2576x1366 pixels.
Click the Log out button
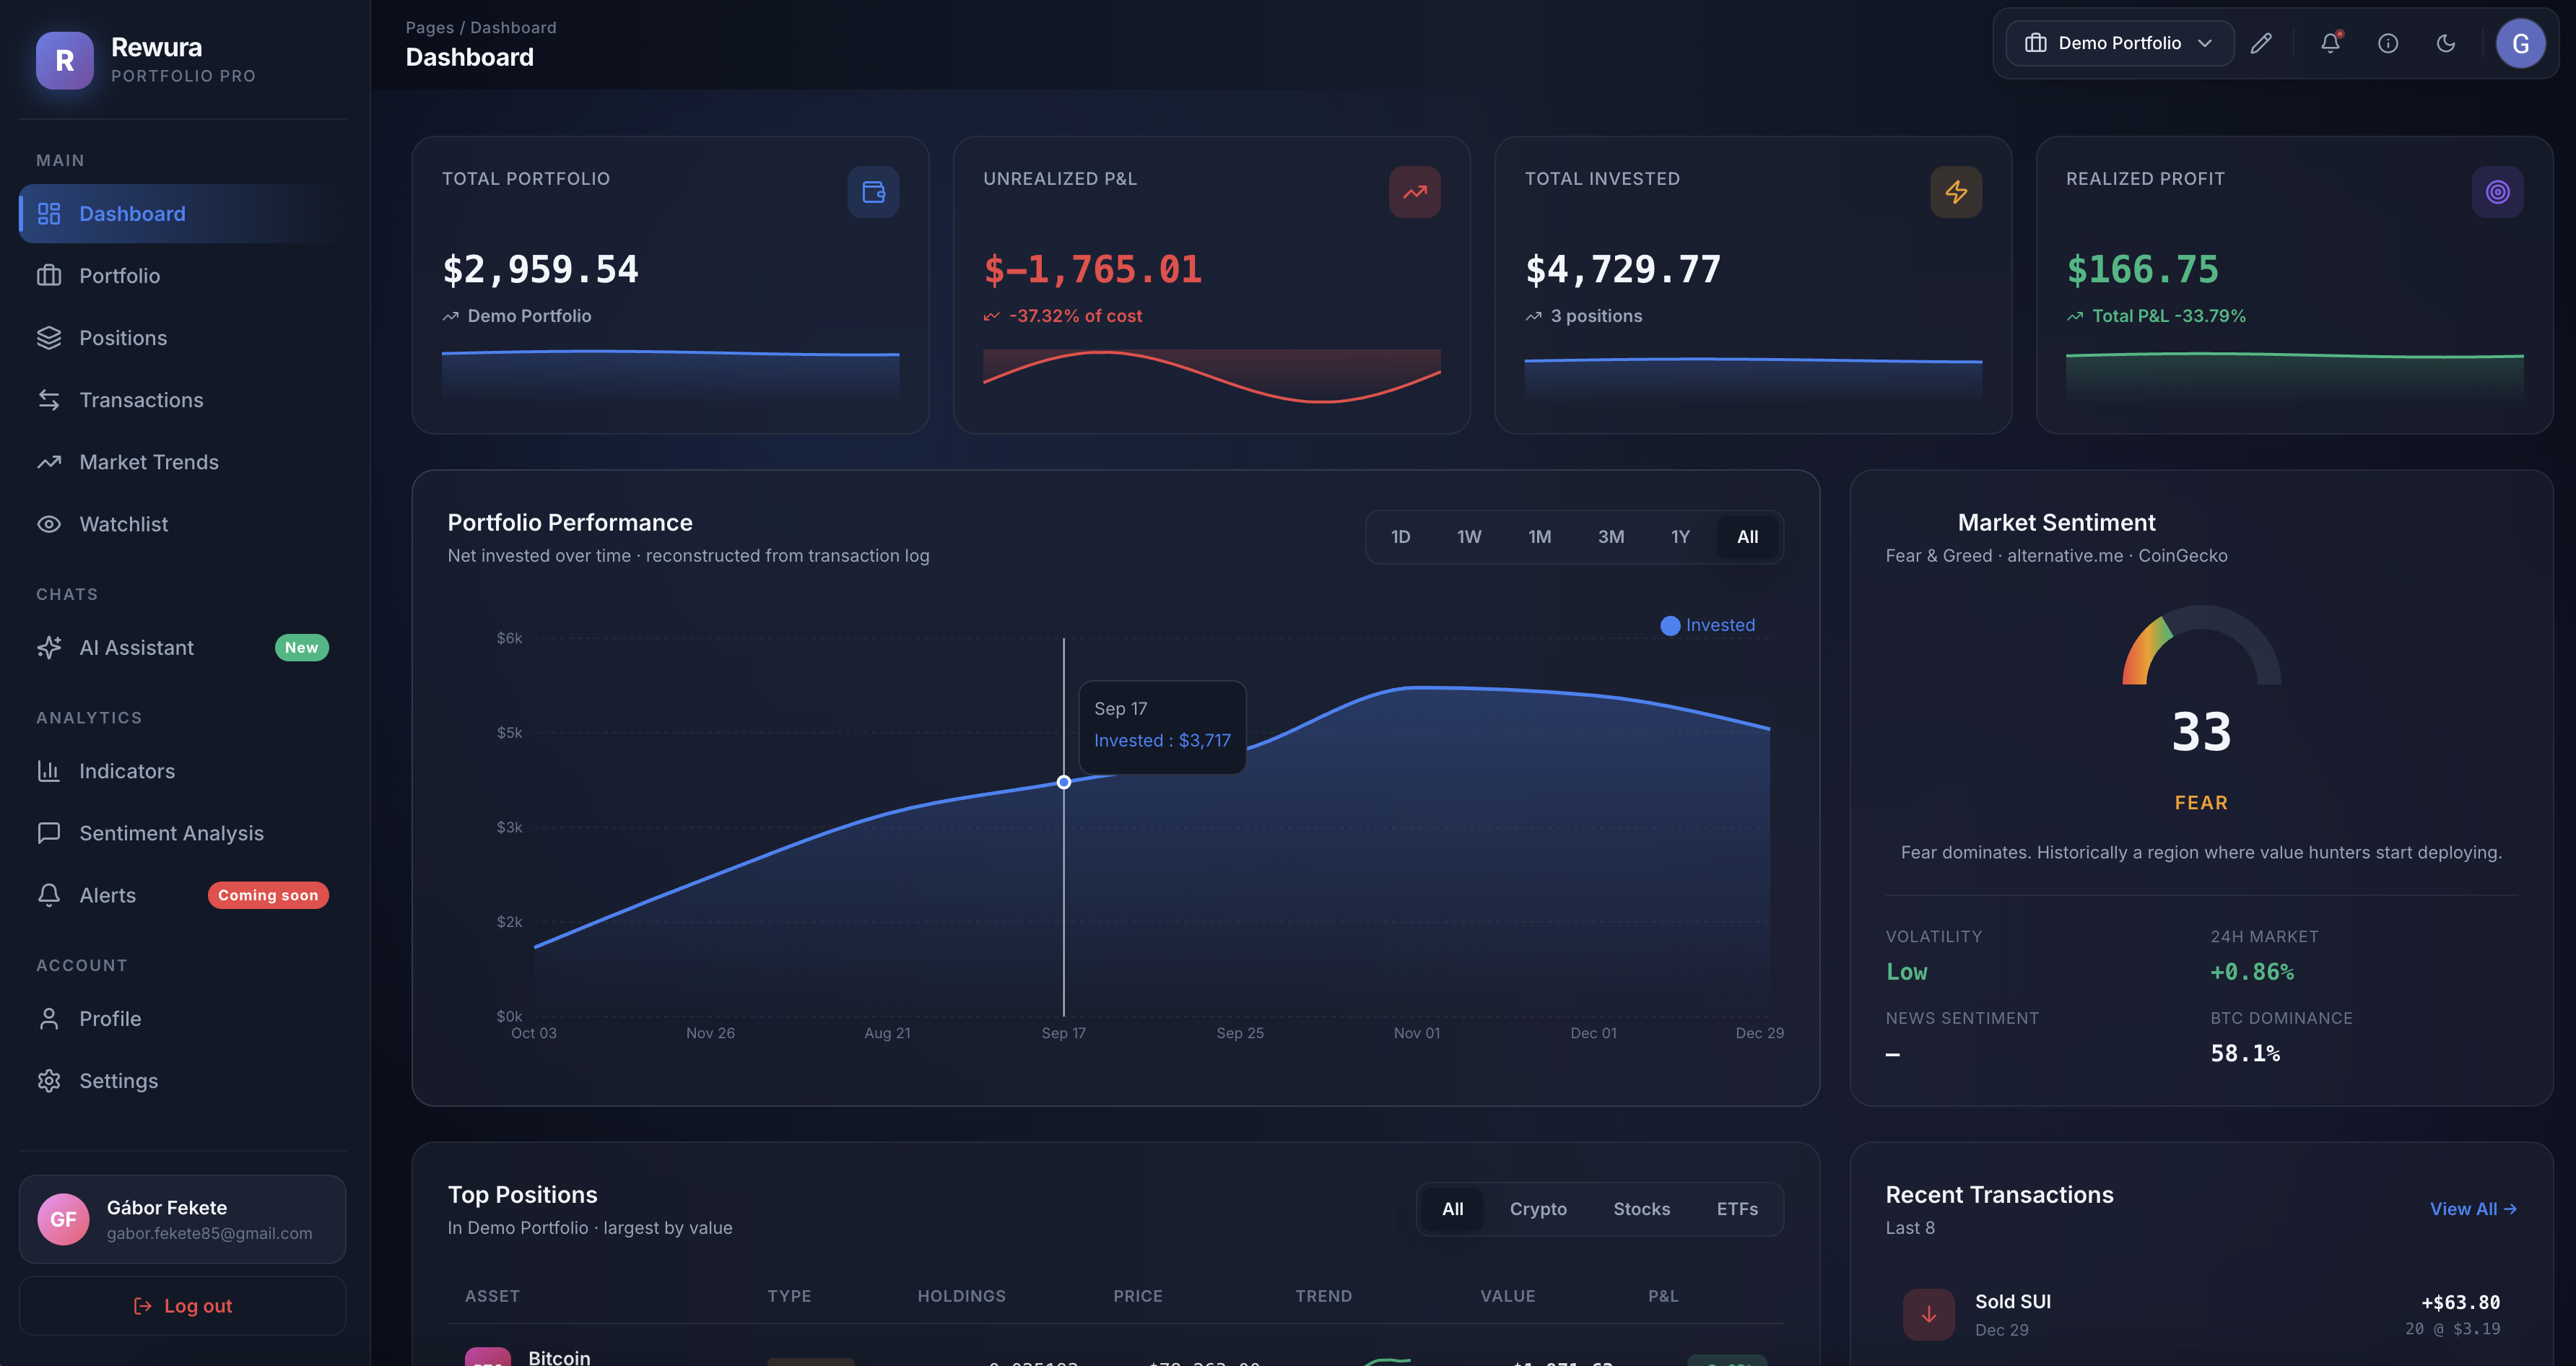182,1306
